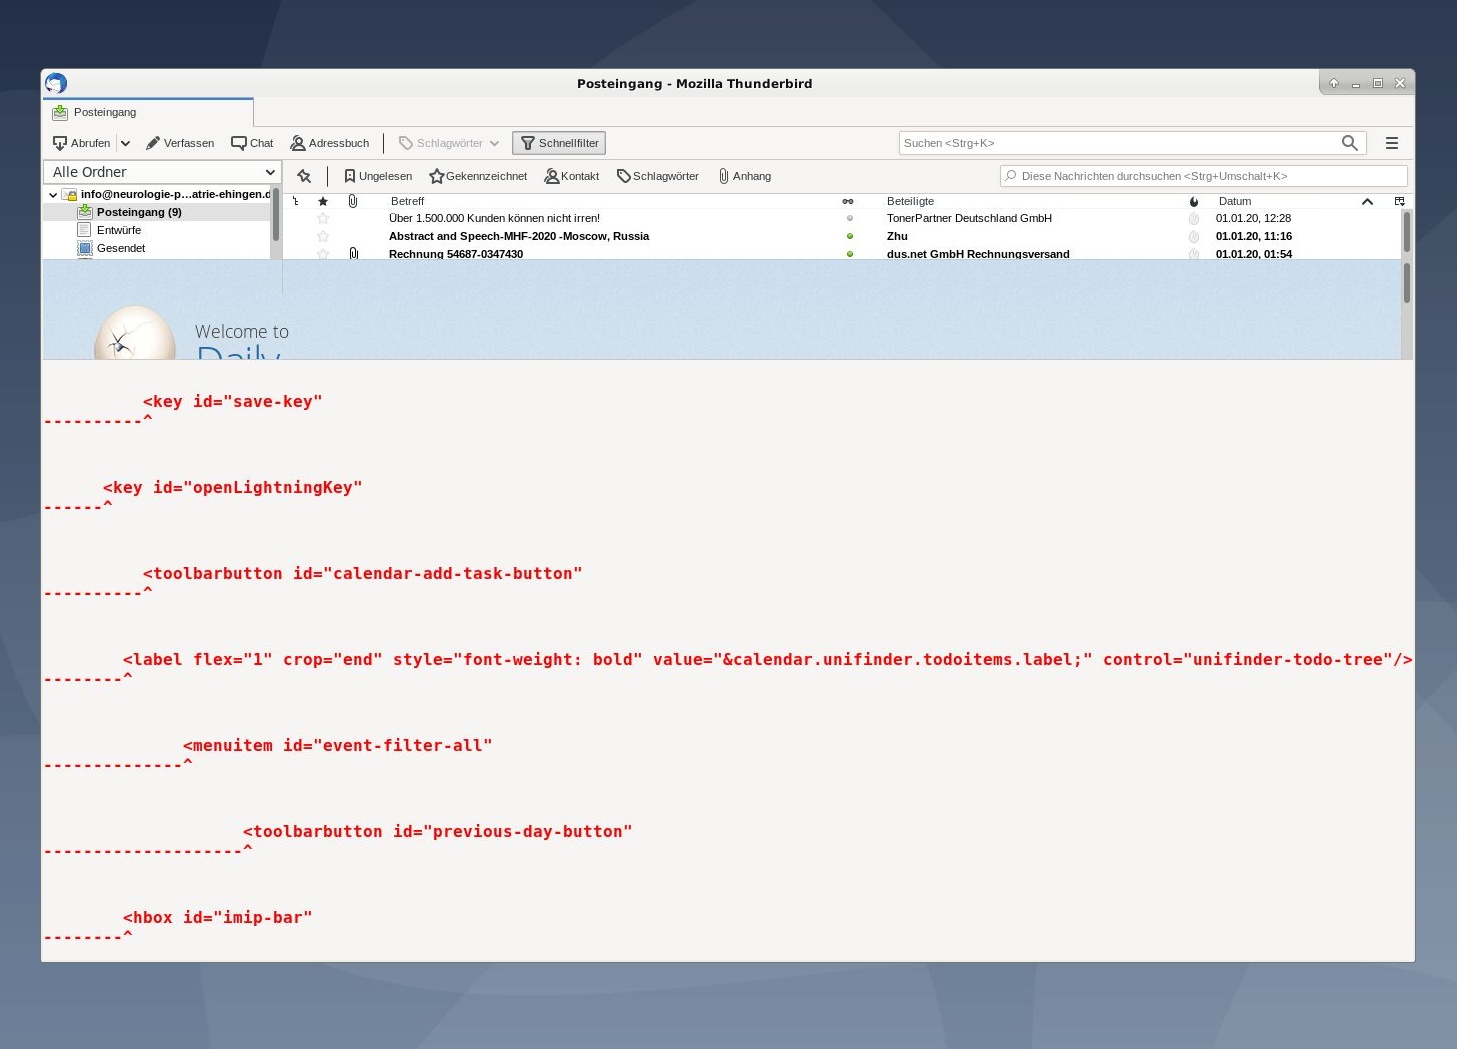Viewport: 1457px width, 1049px height.
Task: Toggle the Anhang attachment filter
Action: 745,176
